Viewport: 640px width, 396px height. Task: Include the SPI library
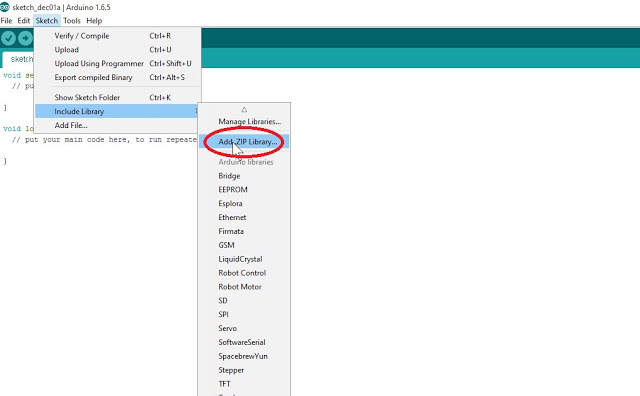coord(244,315)
